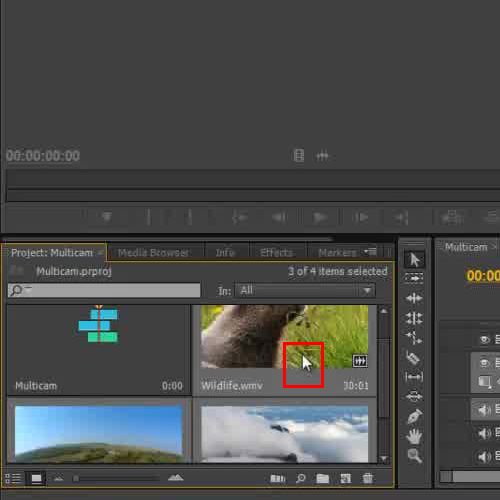Mute the bottom audio track speaker
The height and width of the screenshot is (500, 500).
coord(485,457)
